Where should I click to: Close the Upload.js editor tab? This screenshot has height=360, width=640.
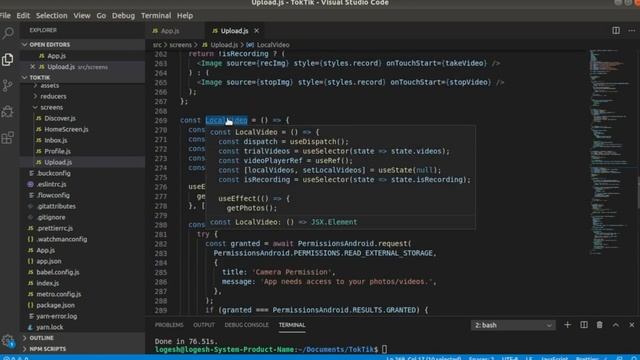[256, 31]
